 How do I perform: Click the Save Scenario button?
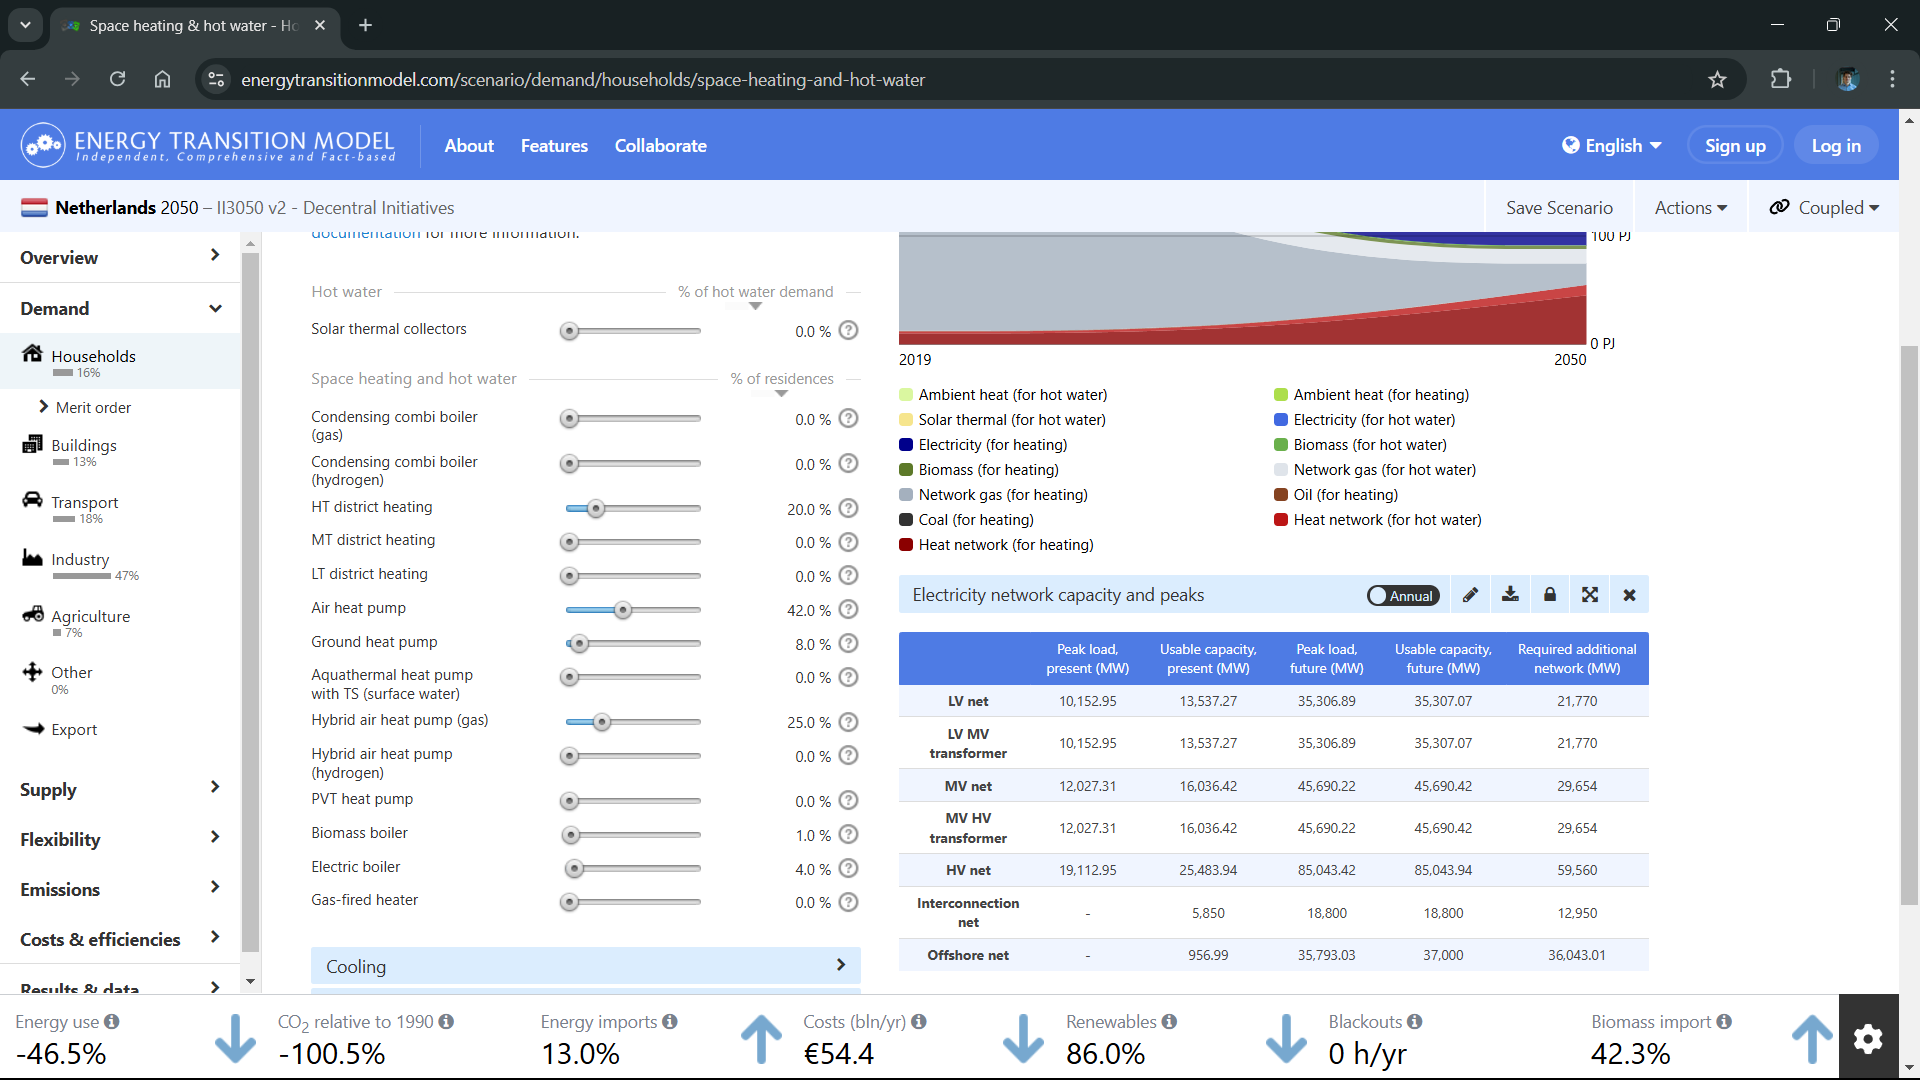(1559, 207)
